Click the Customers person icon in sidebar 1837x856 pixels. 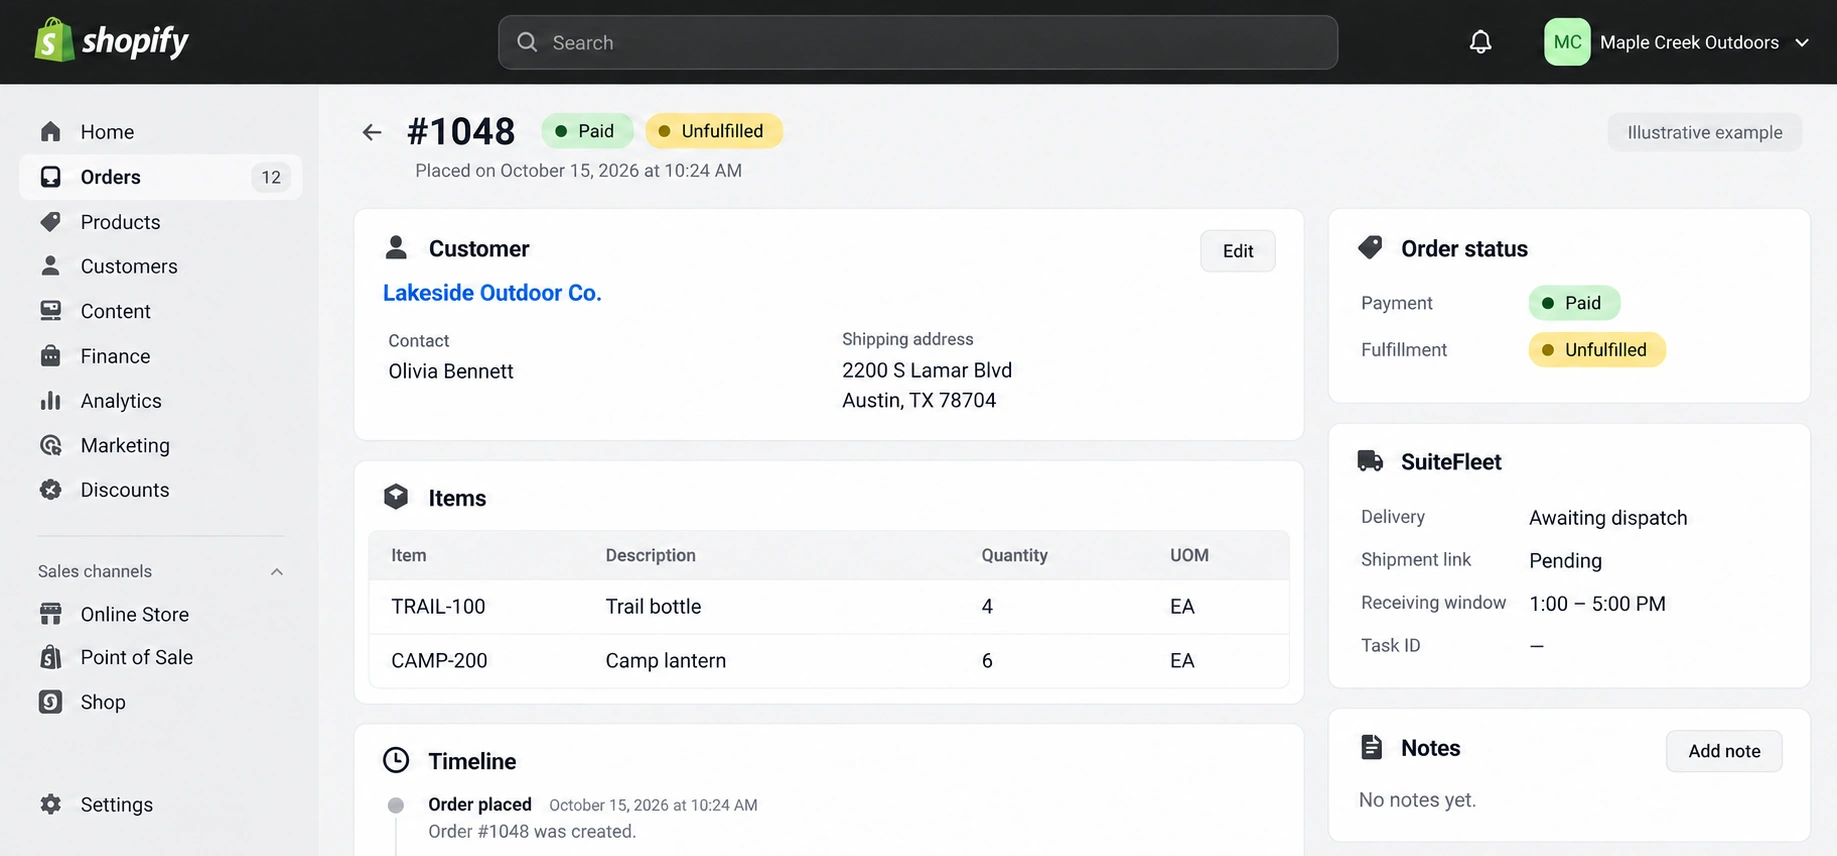51,266
